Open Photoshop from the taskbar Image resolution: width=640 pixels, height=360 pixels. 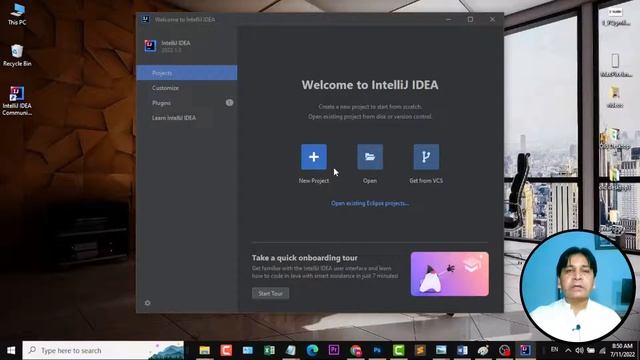(377, 350)
